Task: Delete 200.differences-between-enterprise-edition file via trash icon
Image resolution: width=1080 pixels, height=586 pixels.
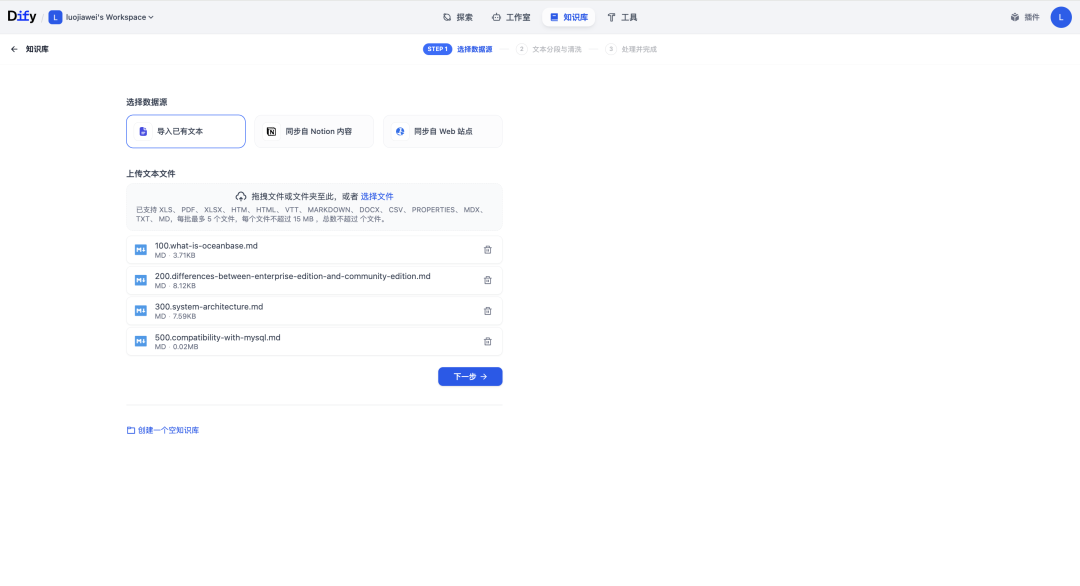Action: point(487,280)
